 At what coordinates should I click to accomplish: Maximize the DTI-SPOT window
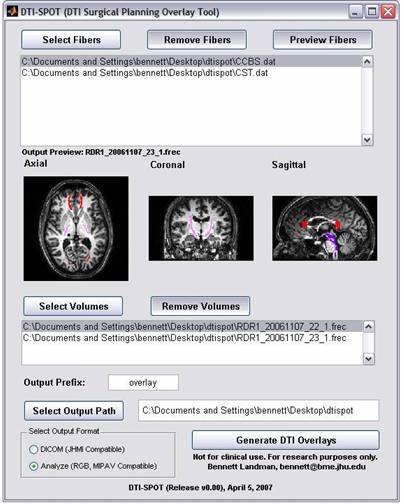[372, 12]
